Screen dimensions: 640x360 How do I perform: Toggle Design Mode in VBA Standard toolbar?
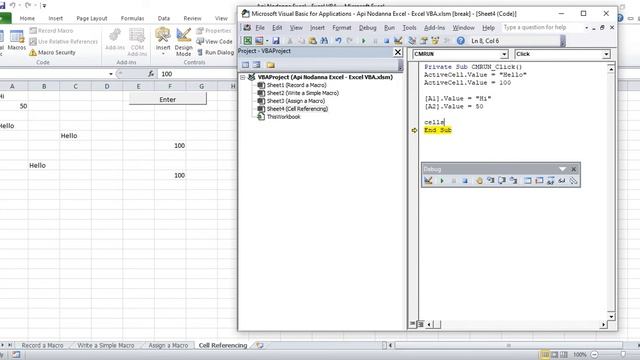click(398, 40)
